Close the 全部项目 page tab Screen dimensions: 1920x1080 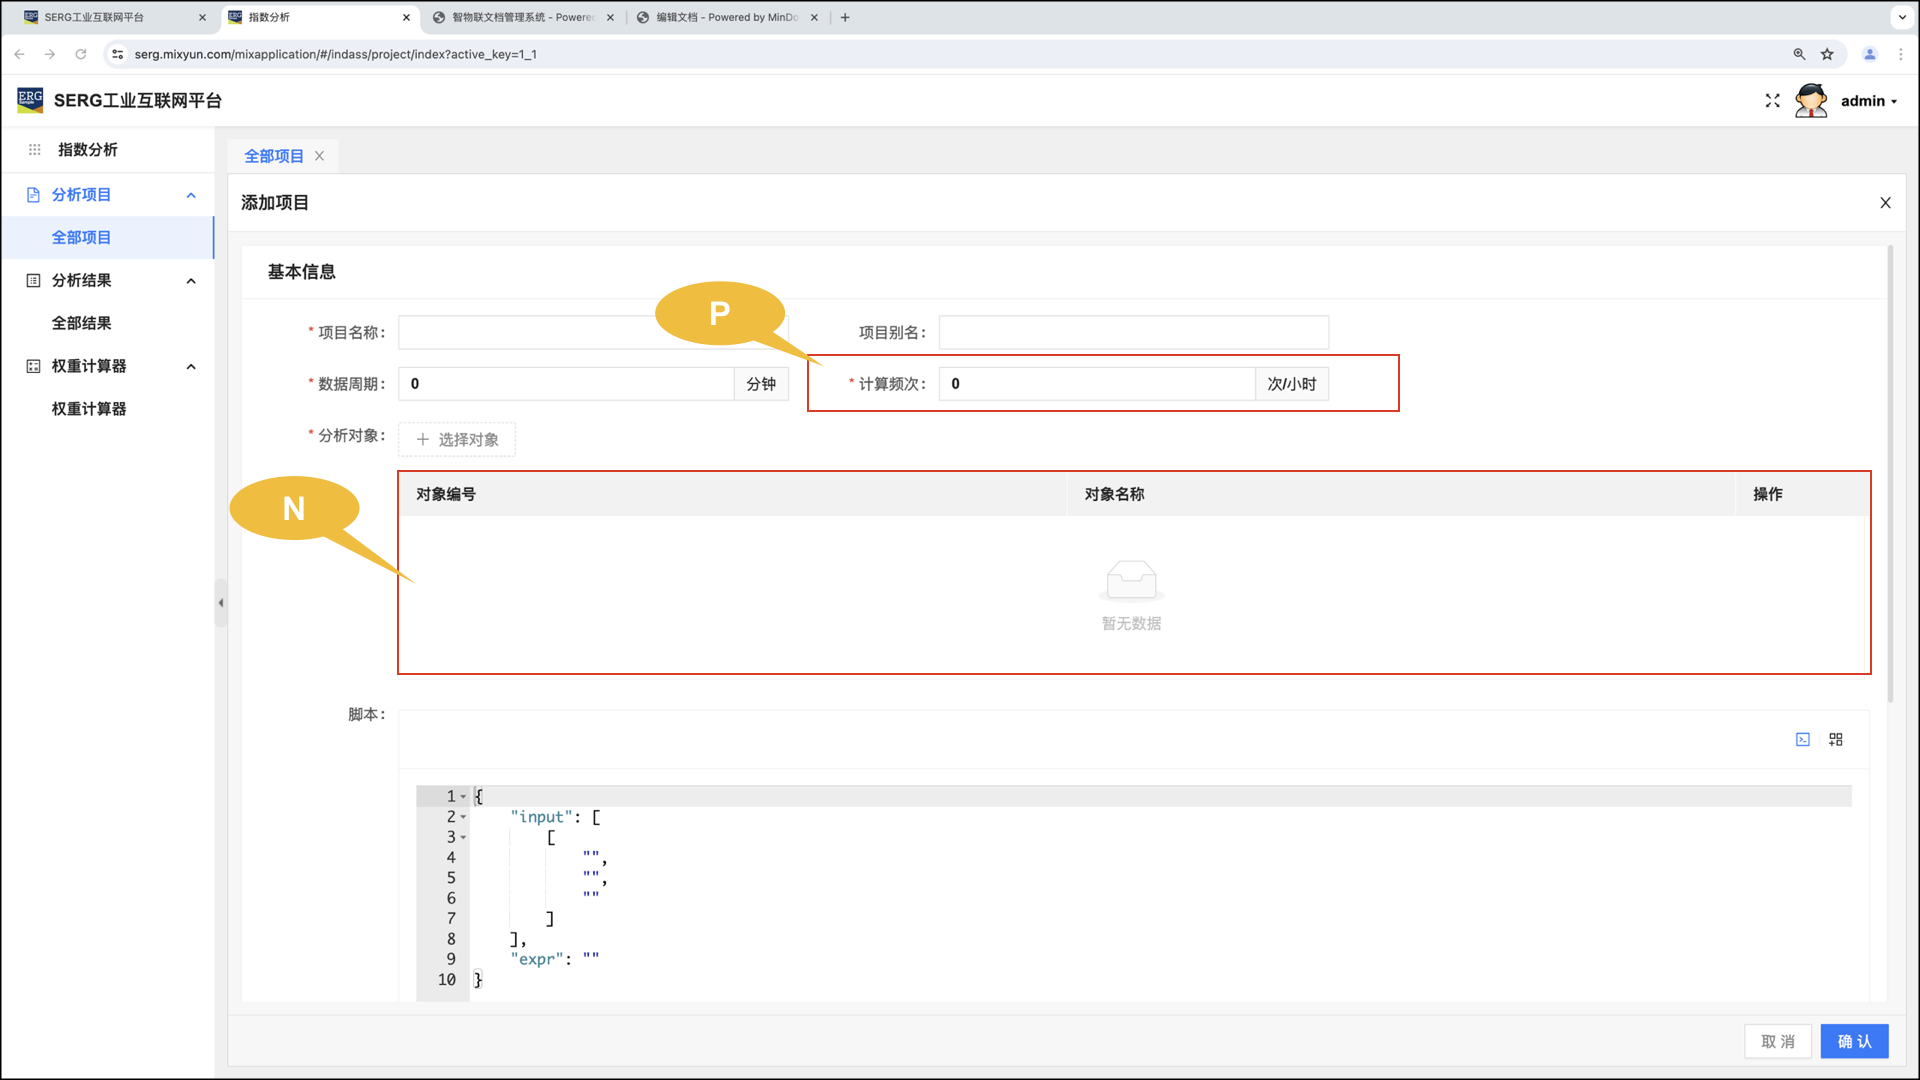coord(320,156)
